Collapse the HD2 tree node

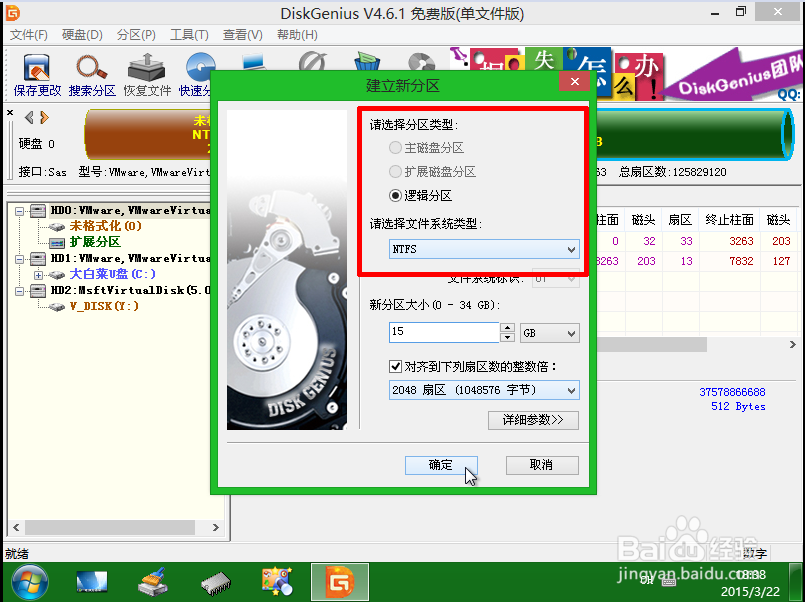coord(19,291)
